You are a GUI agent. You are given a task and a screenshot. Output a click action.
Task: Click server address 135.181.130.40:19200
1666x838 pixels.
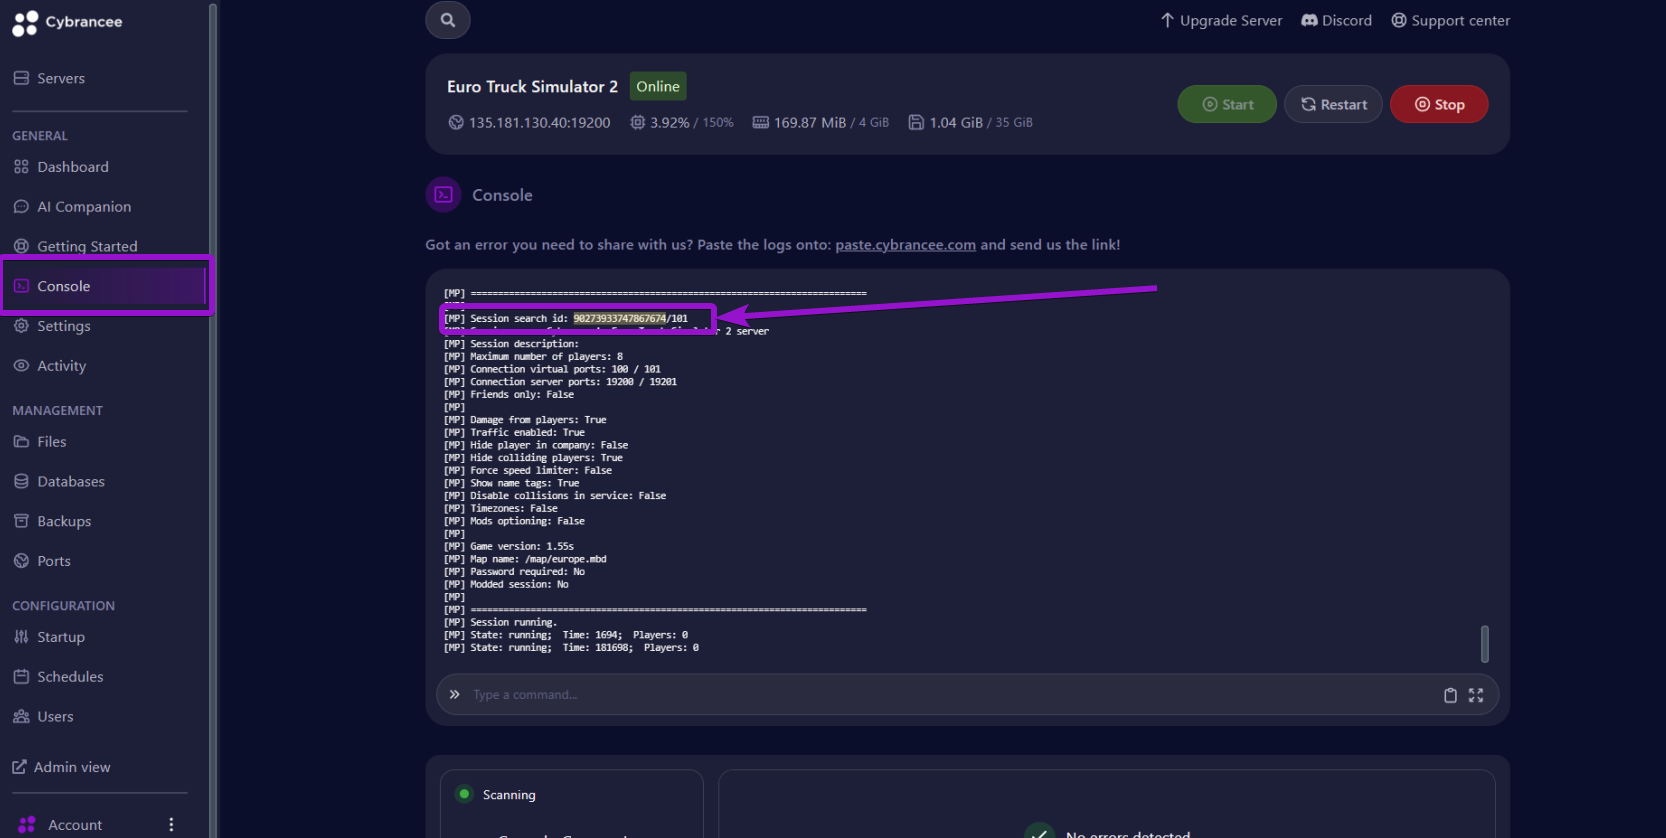539,122
